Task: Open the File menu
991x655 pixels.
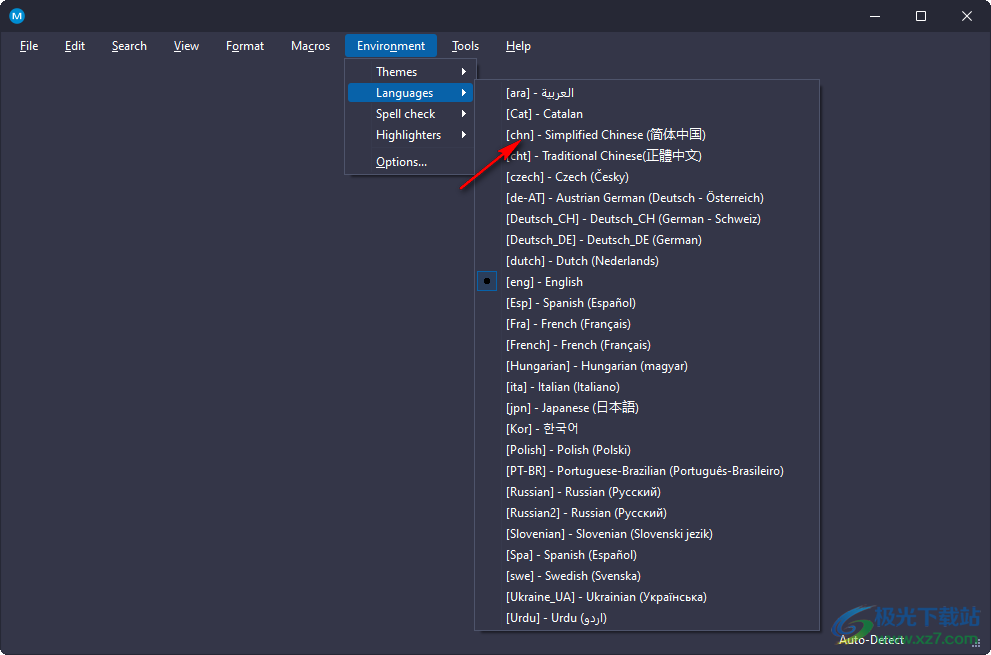Action: [29, 46]
